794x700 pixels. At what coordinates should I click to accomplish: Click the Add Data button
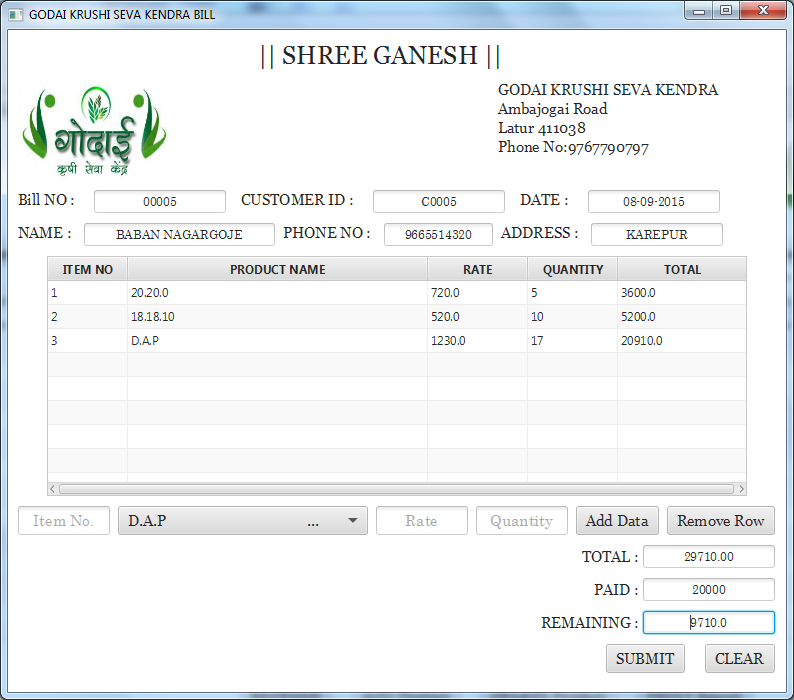[x=617, y=521]
